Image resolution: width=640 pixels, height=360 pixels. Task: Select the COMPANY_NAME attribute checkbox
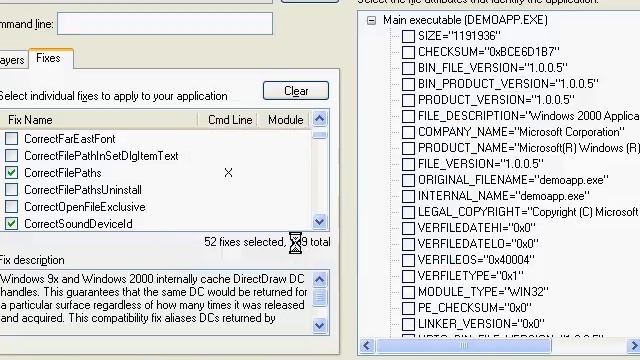(x=408, y=132)
